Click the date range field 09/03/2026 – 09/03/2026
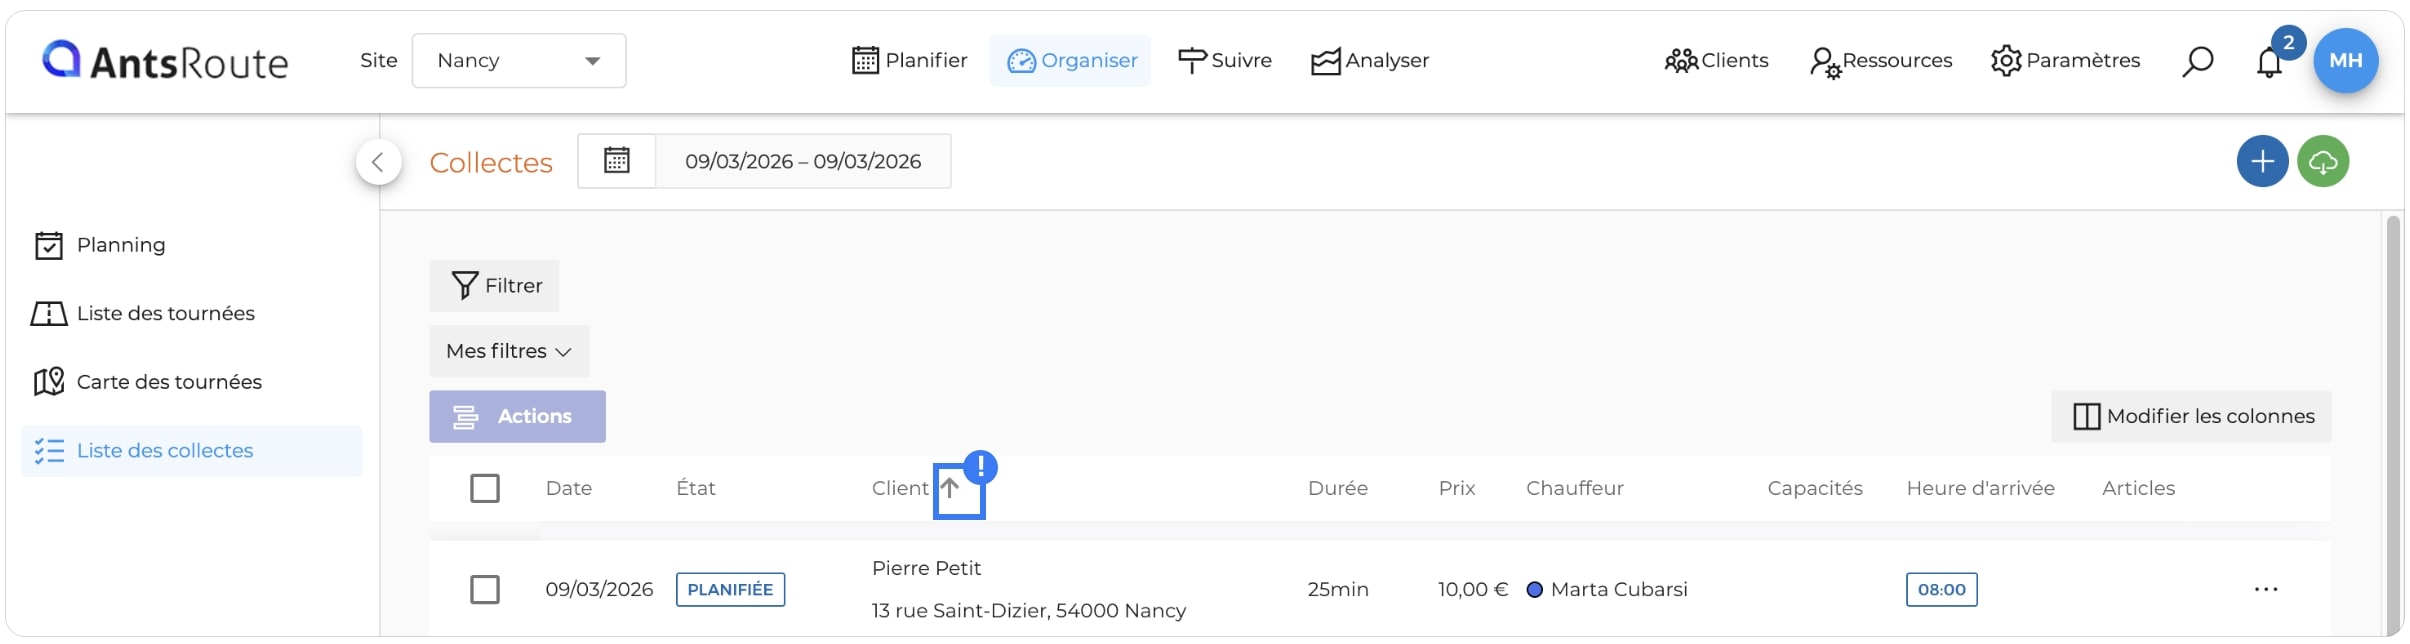The height and width of the screenshot is (644, 2410). click(803, 161)
